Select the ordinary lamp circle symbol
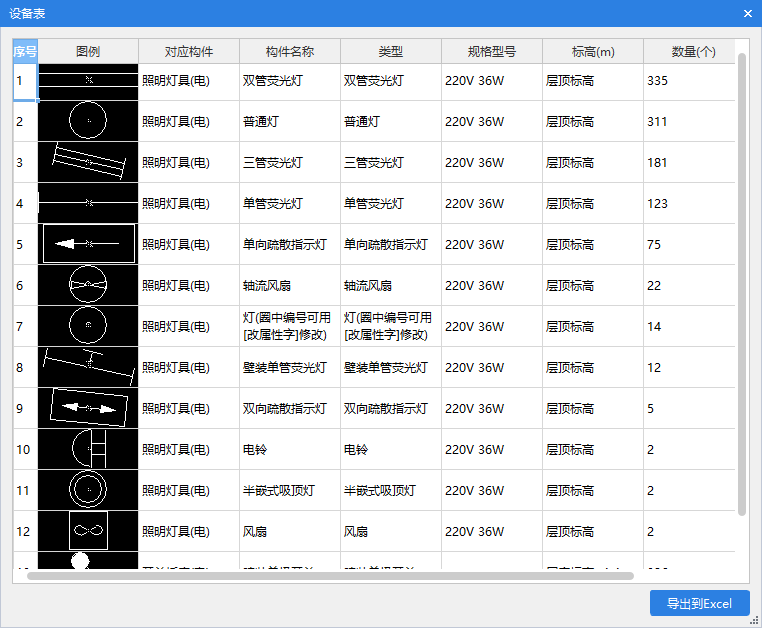Screen dimensions: 762x628 pos(88,121)
